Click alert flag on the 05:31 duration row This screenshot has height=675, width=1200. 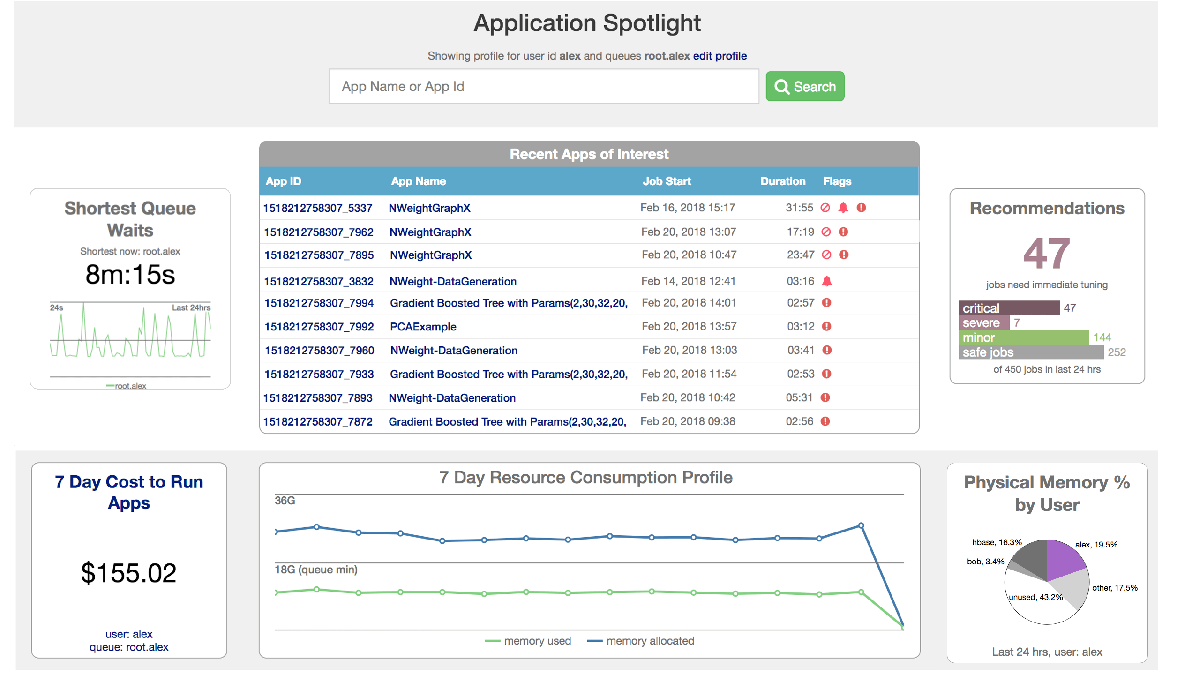825,397
